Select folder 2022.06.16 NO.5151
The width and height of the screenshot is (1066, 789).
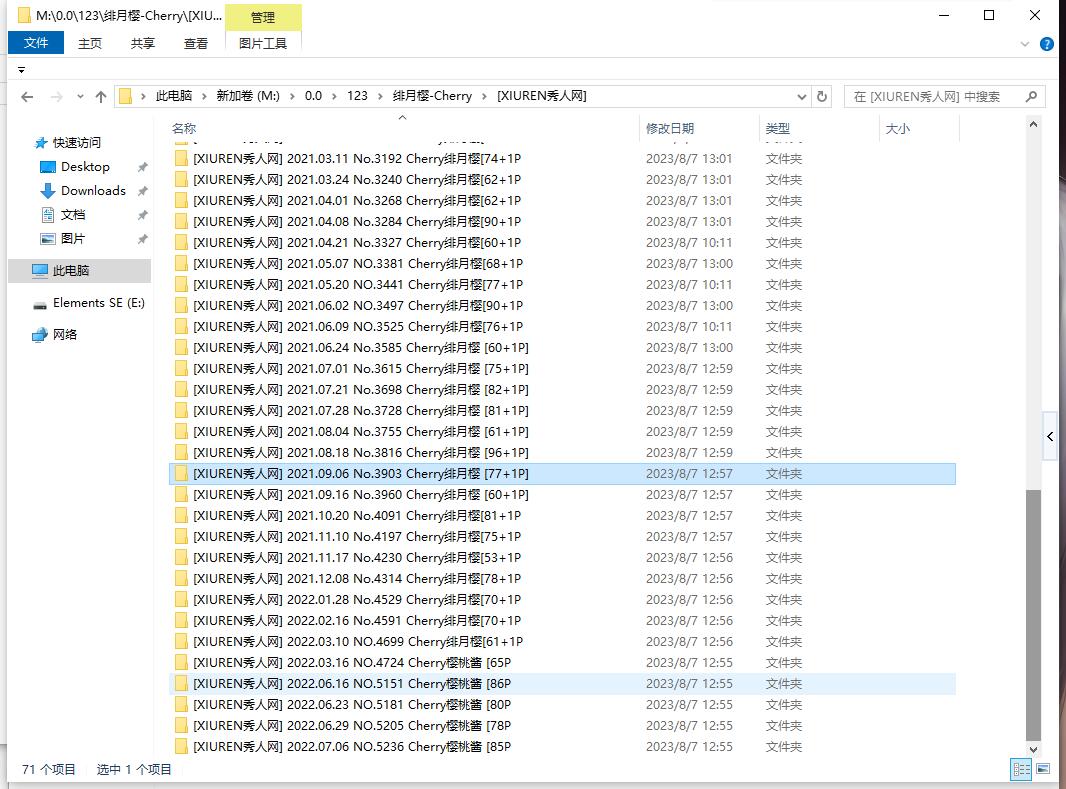(x=562, y=684)
